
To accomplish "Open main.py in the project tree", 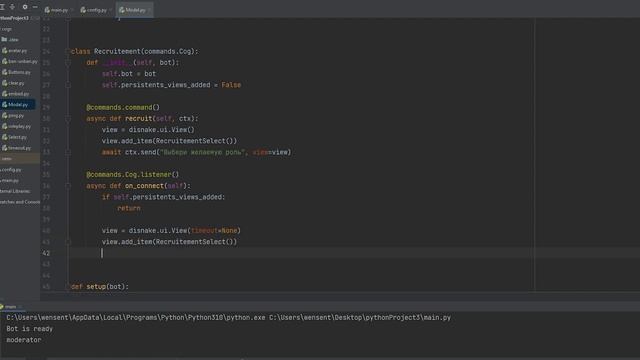I will (9, 180).
